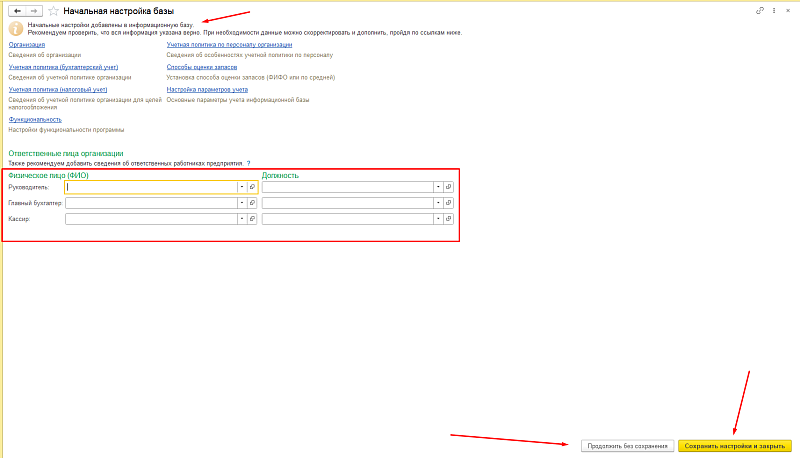Click into the Главный бухгалтер name field
800x458 pixels.
click(150, 203)
